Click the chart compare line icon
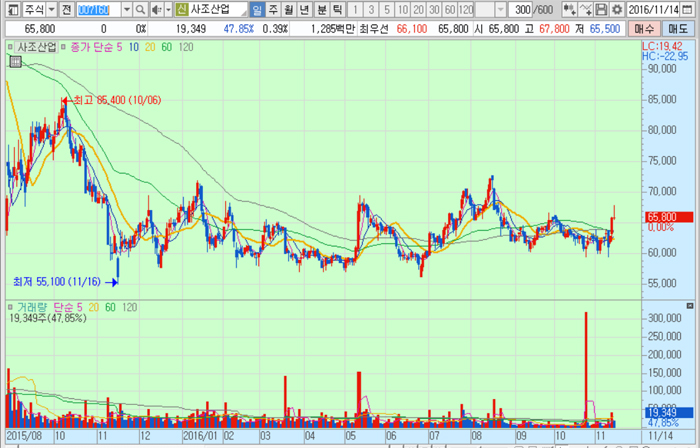 [586, 9]
